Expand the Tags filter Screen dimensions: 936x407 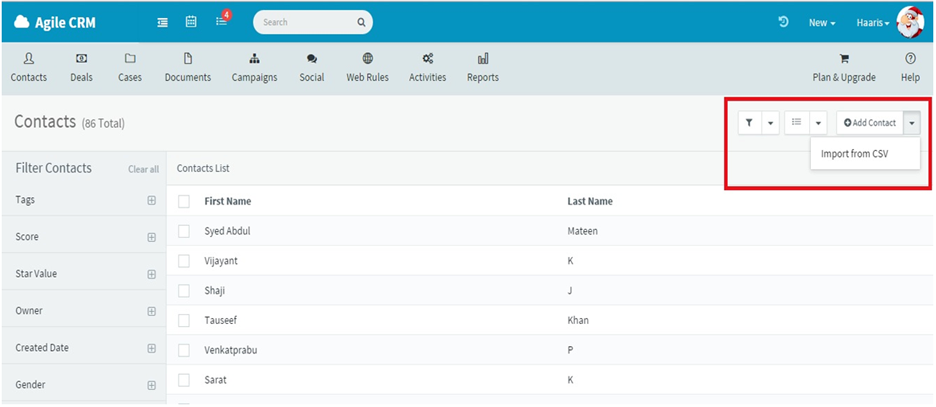tap(152, 201)
